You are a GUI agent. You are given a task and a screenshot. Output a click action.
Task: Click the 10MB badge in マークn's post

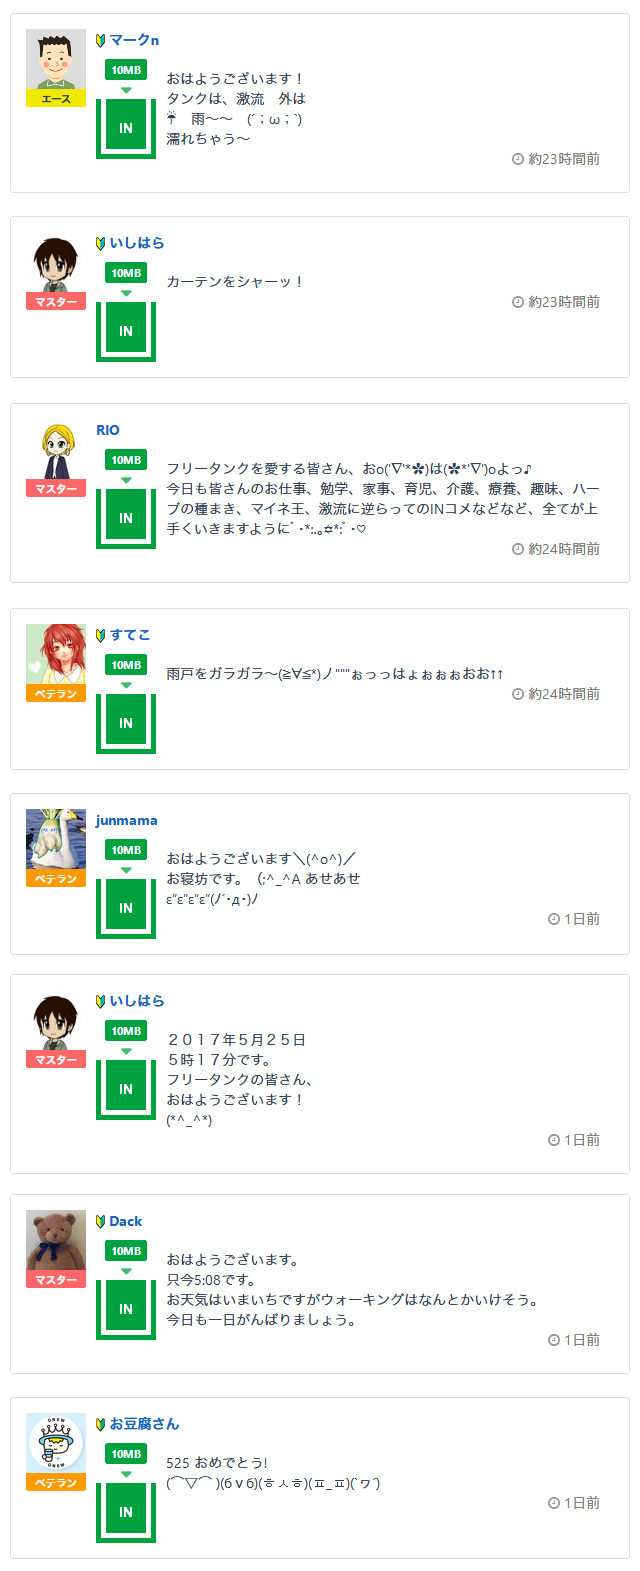tap(126, 70)
